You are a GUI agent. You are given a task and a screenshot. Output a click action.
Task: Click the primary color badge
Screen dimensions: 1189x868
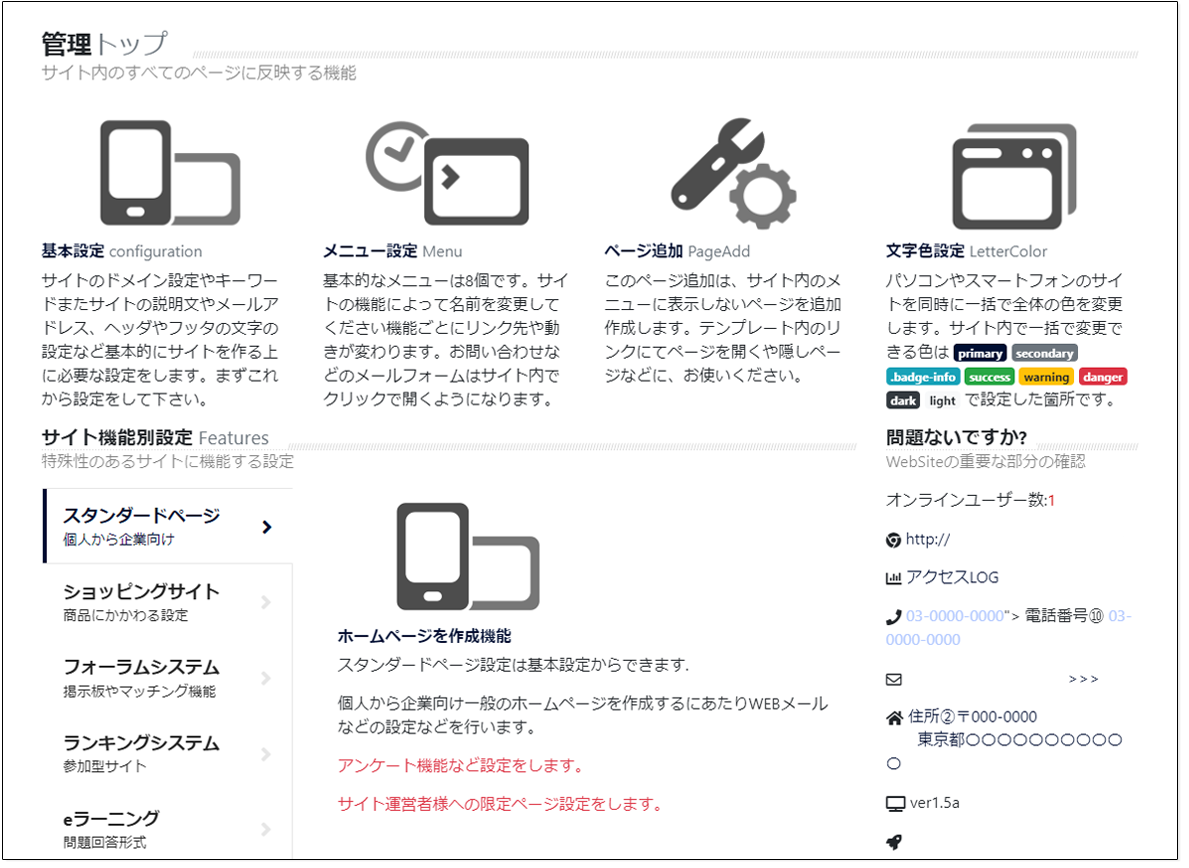coord(979,354)
